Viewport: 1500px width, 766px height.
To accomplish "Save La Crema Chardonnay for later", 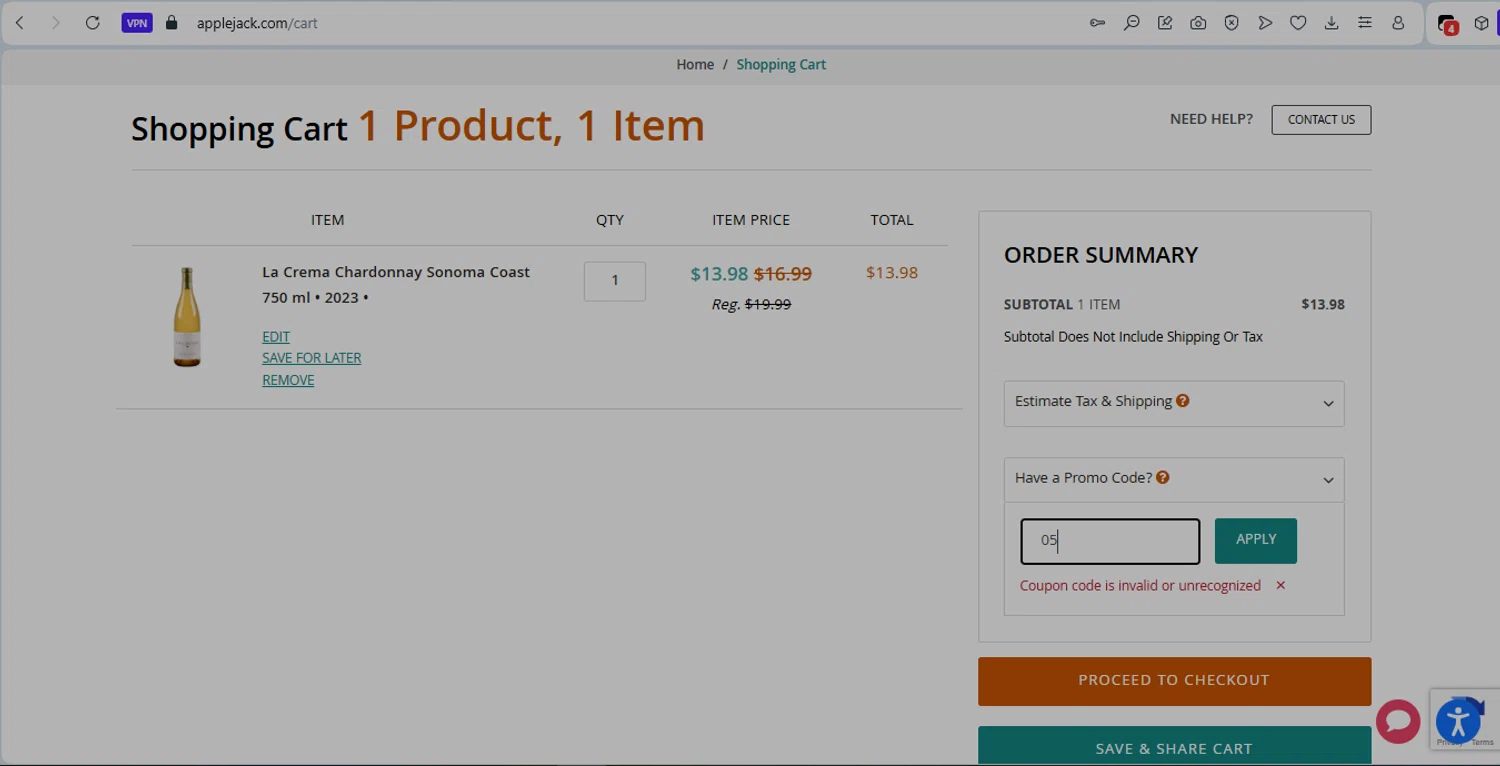I will coord(312,358).
